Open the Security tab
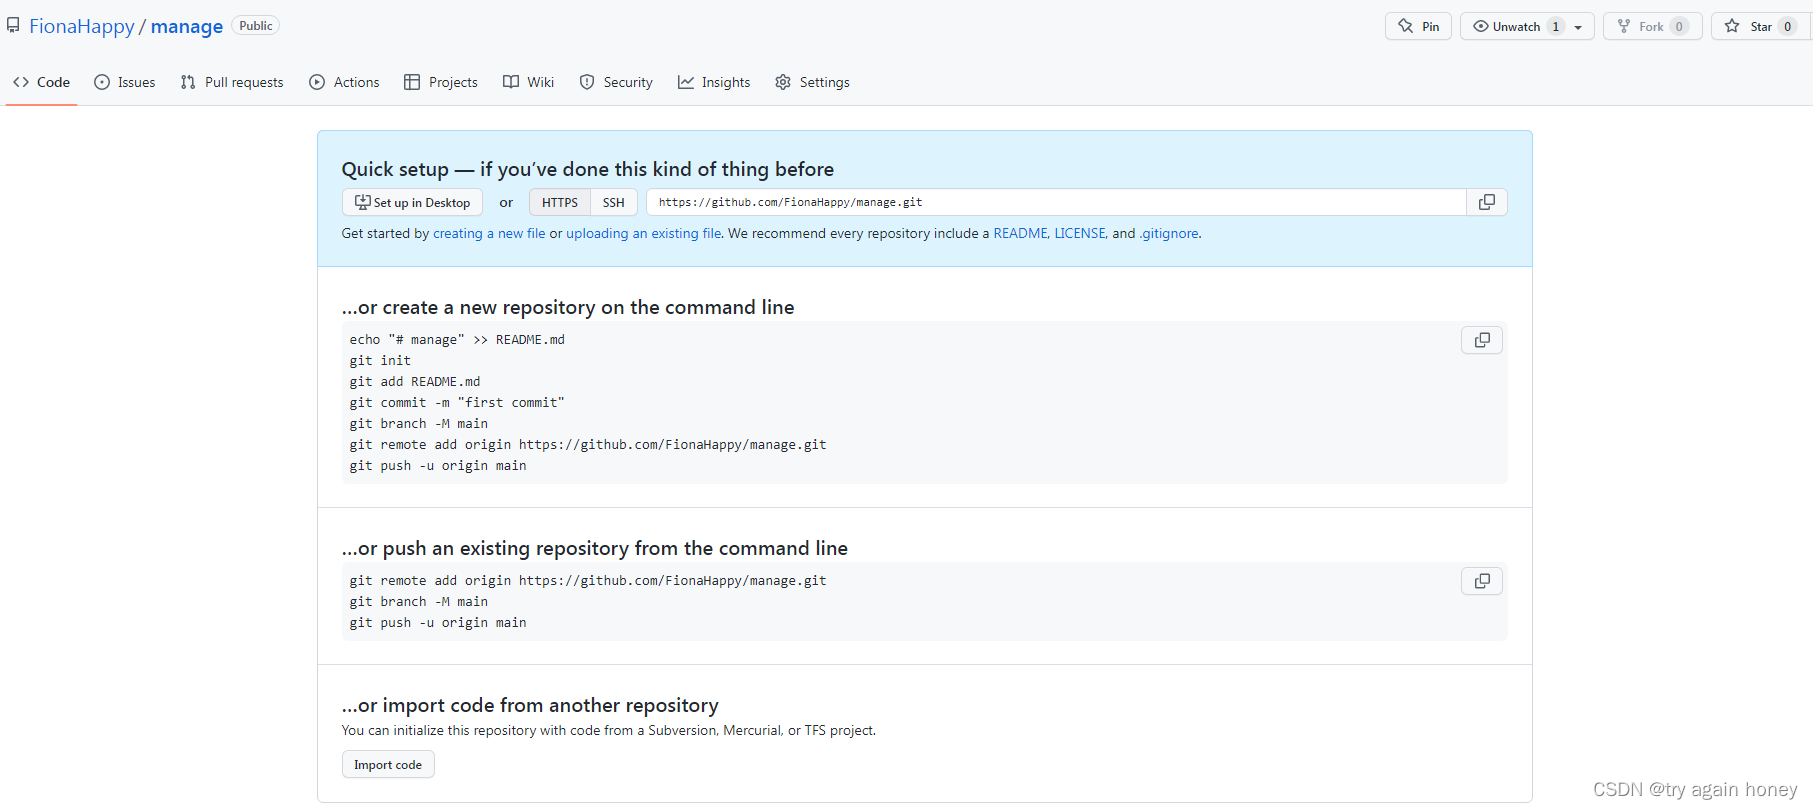The height and width of the screenshot is (809, 1813). (616, 82)
